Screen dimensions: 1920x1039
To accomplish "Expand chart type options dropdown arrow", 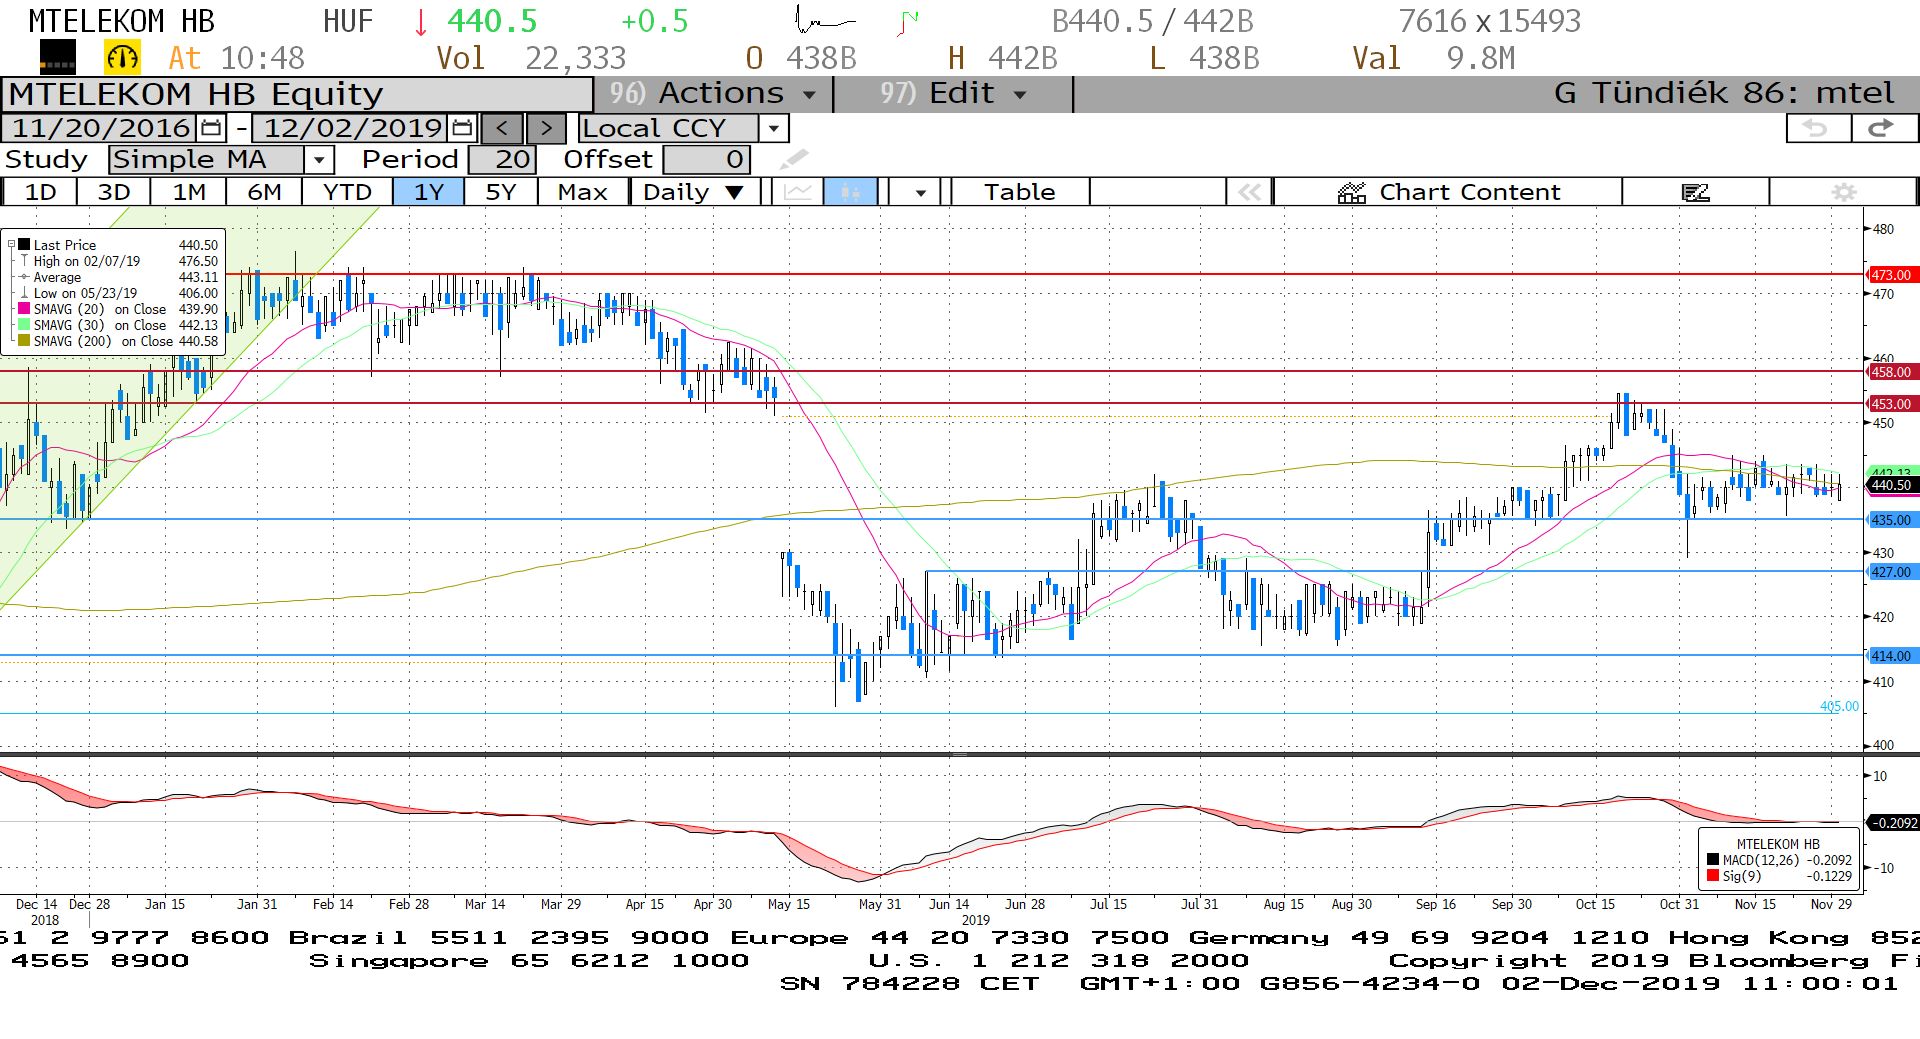I will click(920, 192).
